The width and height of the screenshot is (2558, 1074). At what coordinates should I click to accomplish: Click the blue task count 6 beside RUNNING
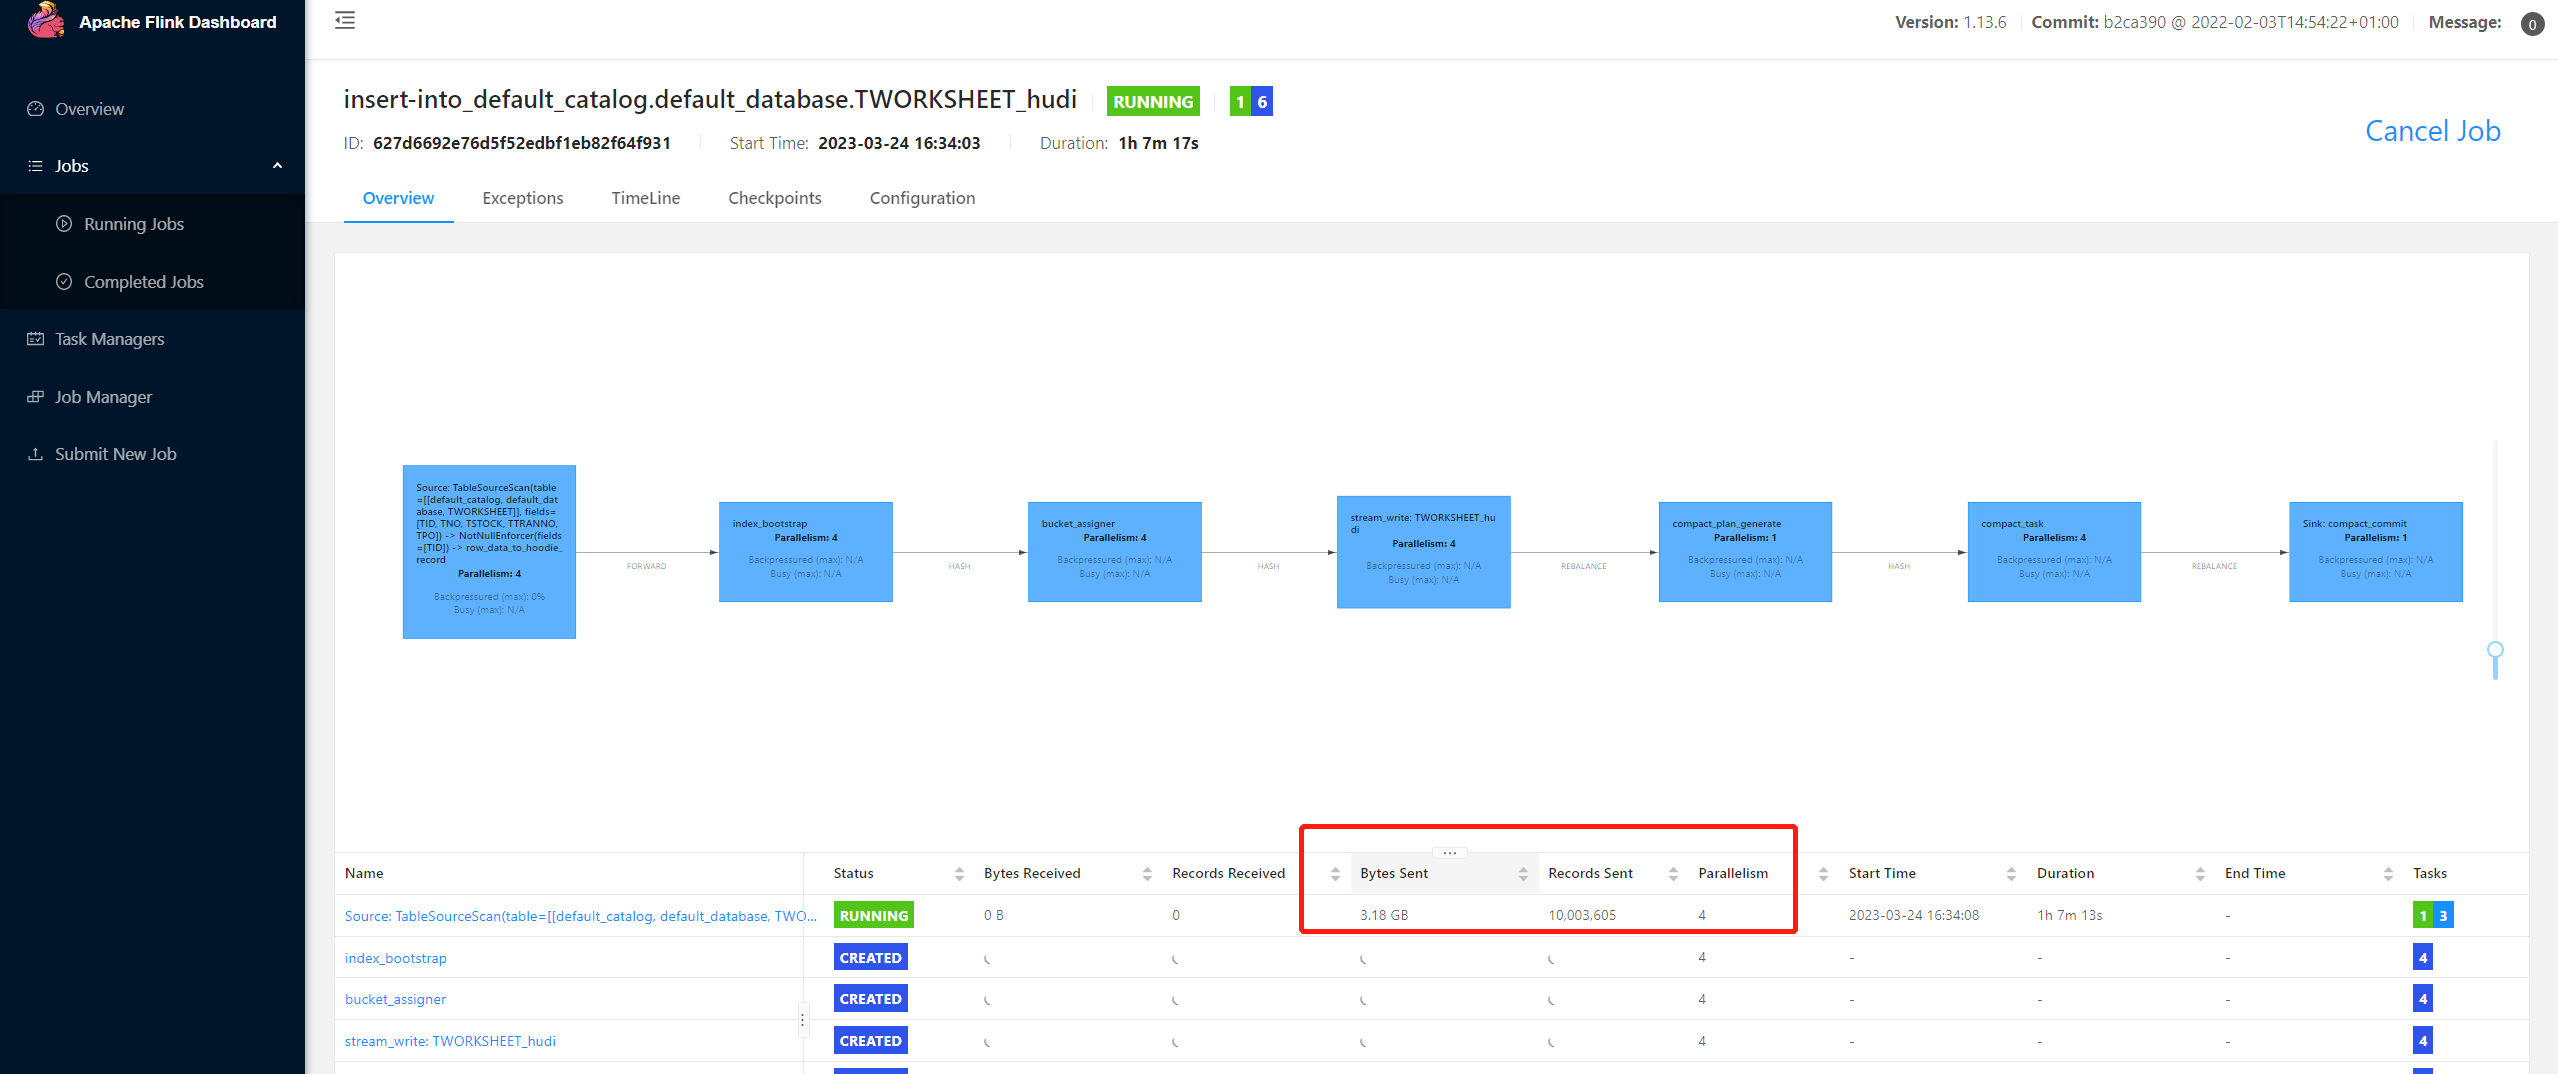[1262, 101]
